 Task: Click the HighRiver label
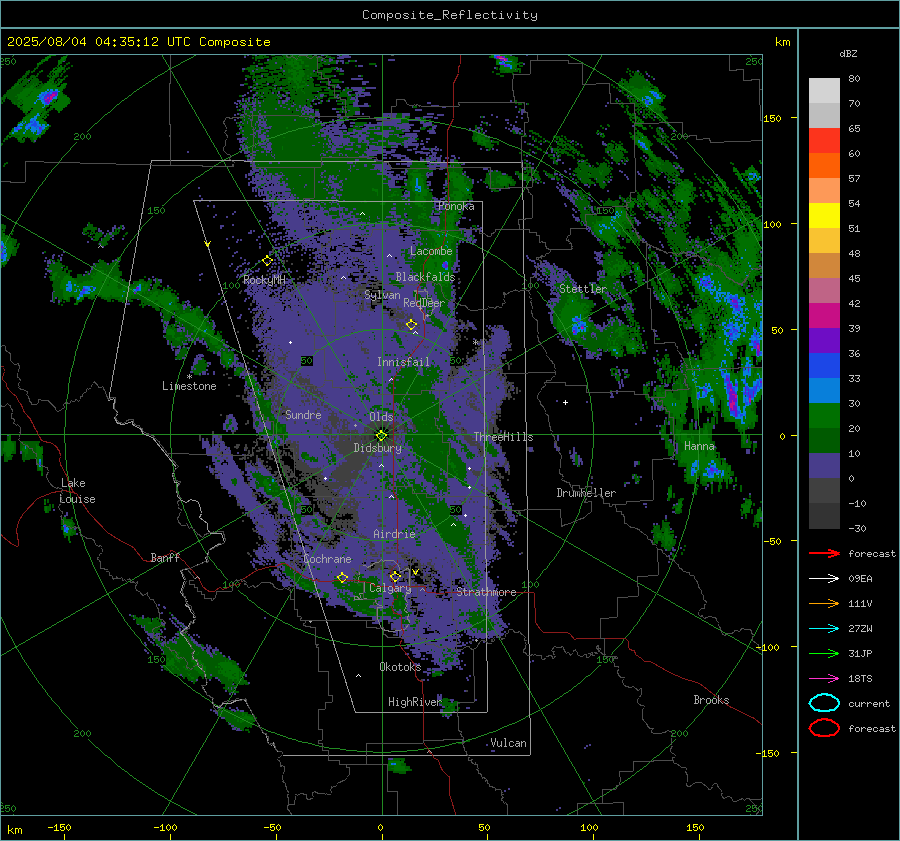(415, 702)
